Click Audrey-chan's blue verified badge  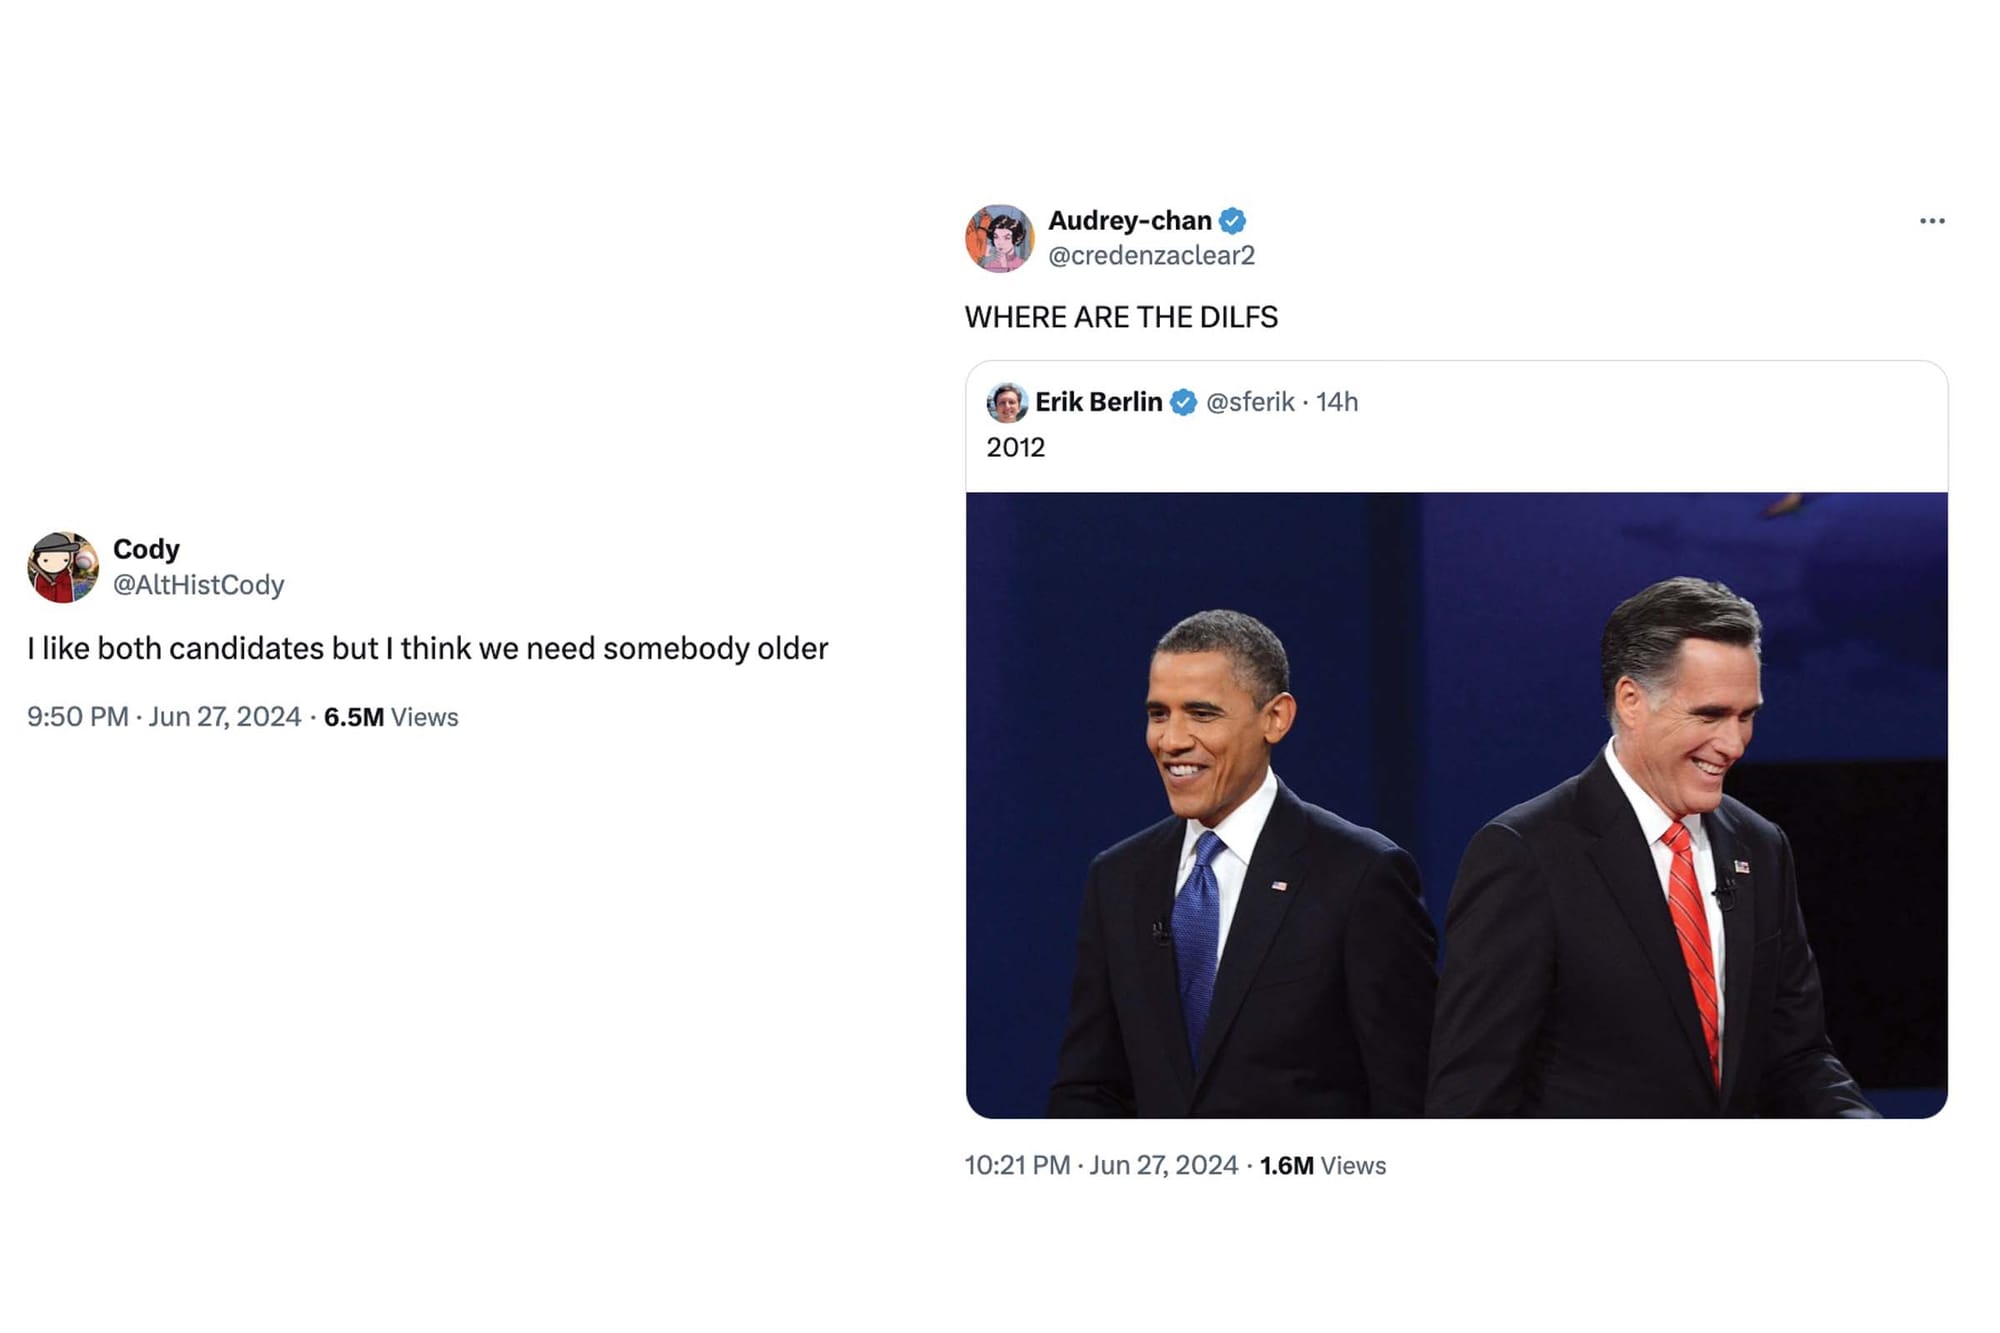click(x=1233, y=220)
